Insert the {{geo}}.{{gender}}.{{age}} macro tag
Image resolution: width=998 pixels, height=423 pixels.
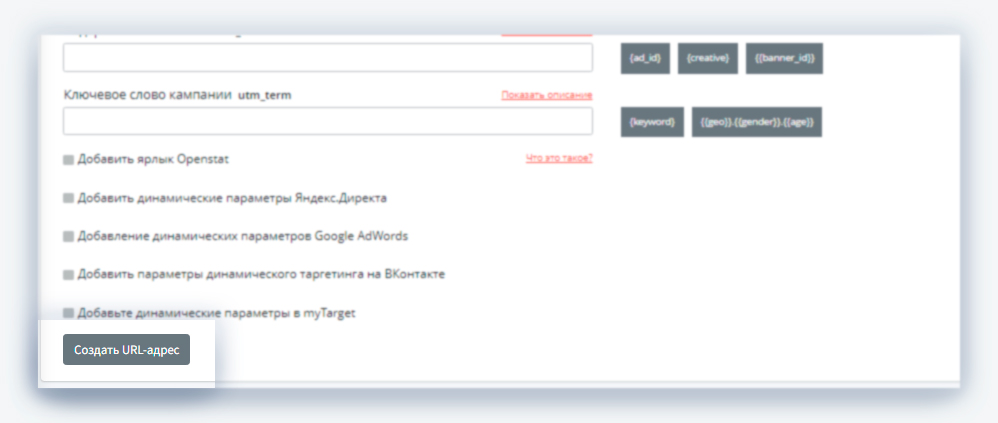(x=757, y=122)
